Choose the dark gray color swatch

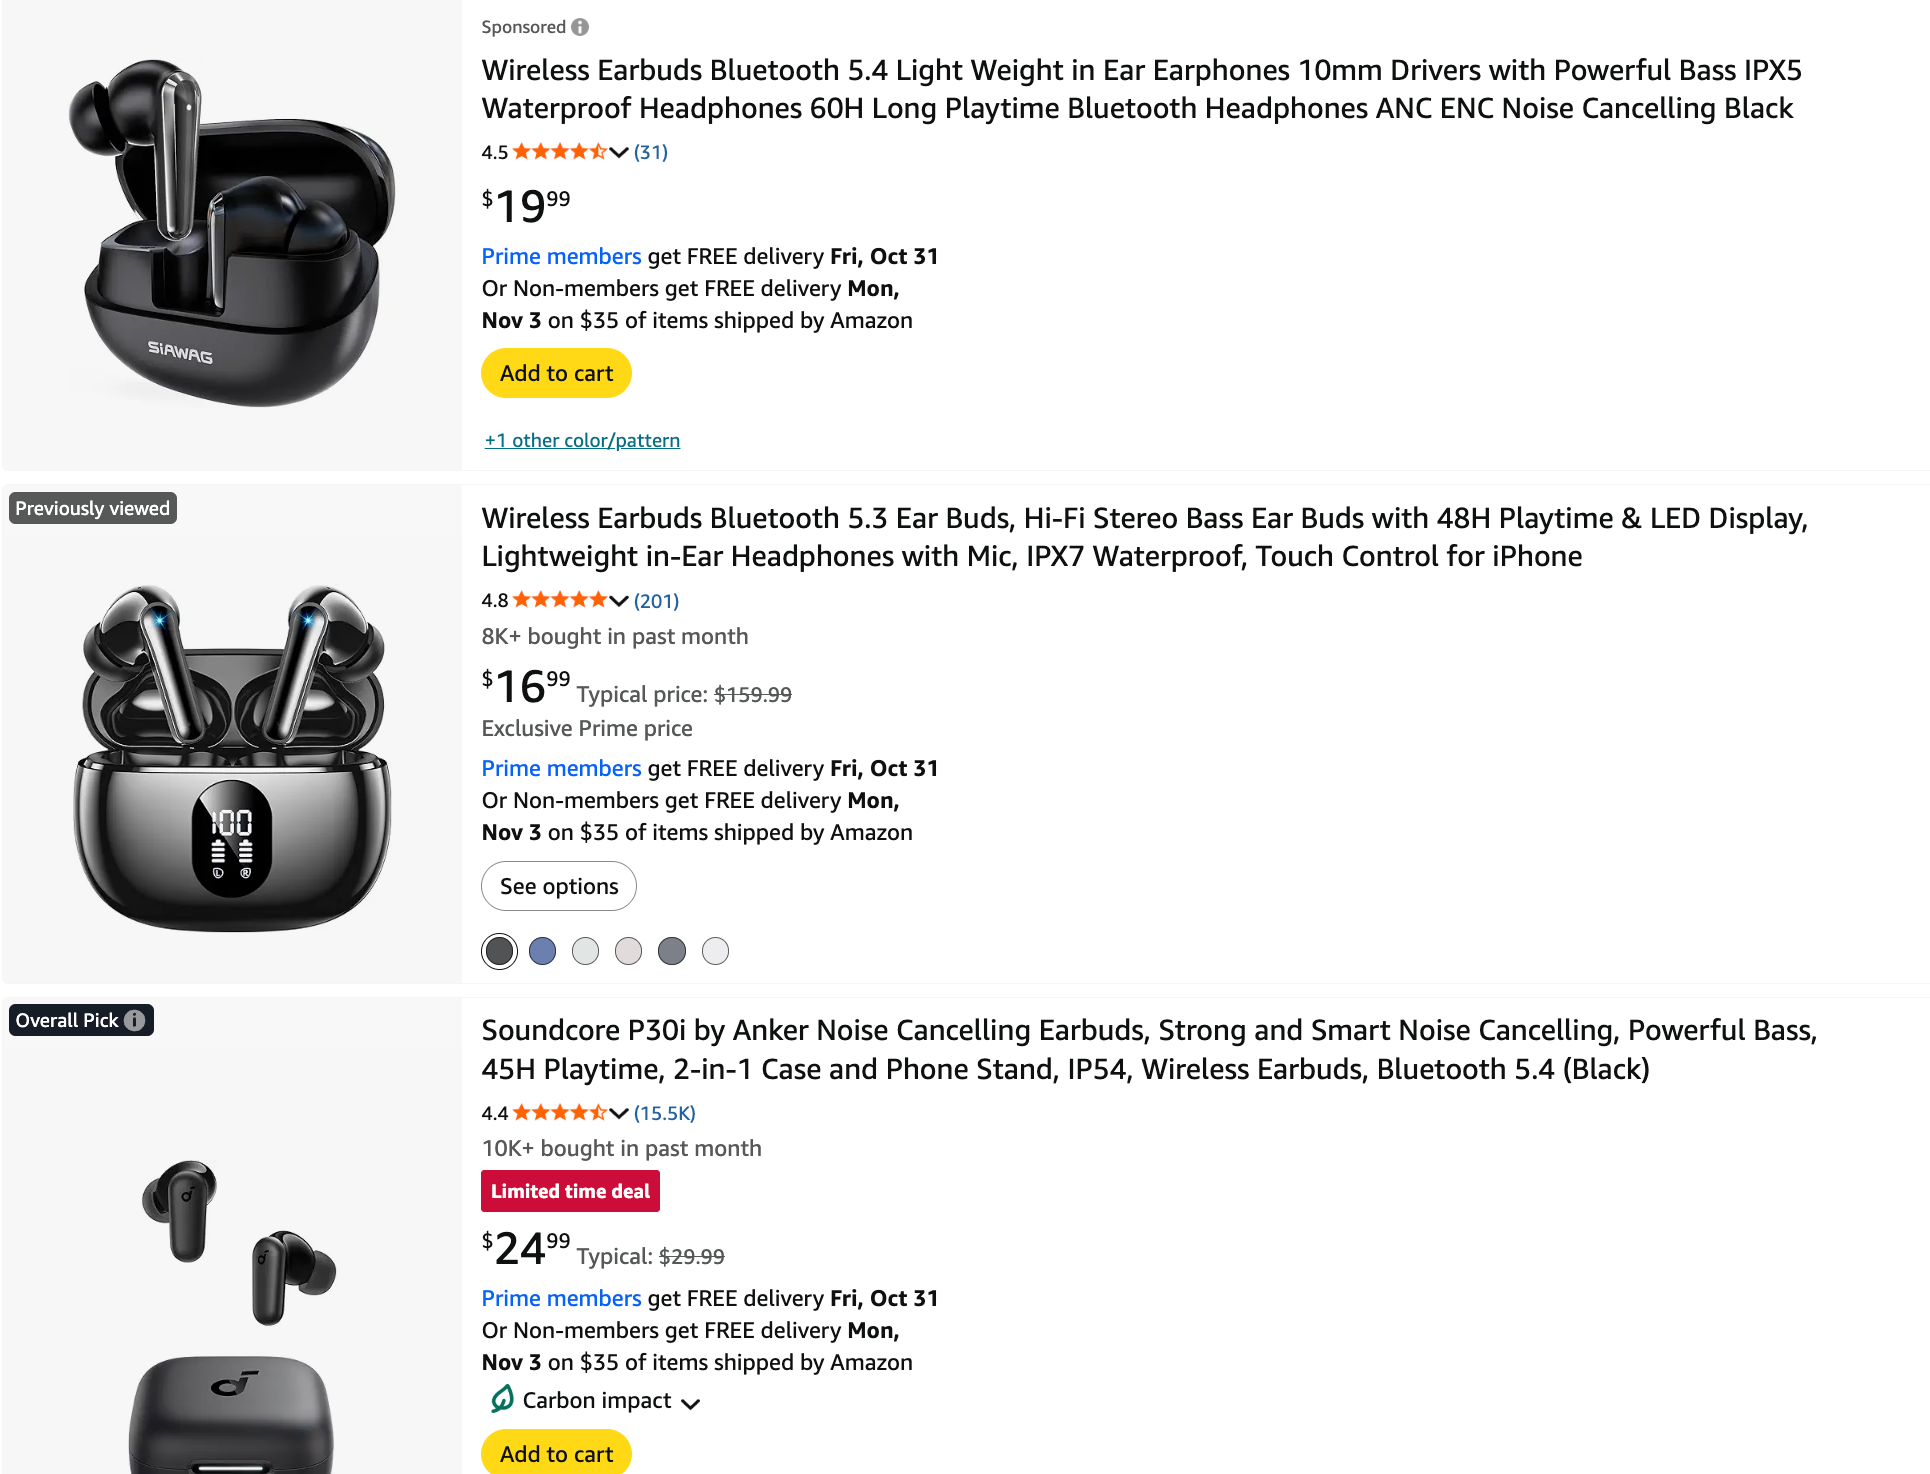[672, 951]
